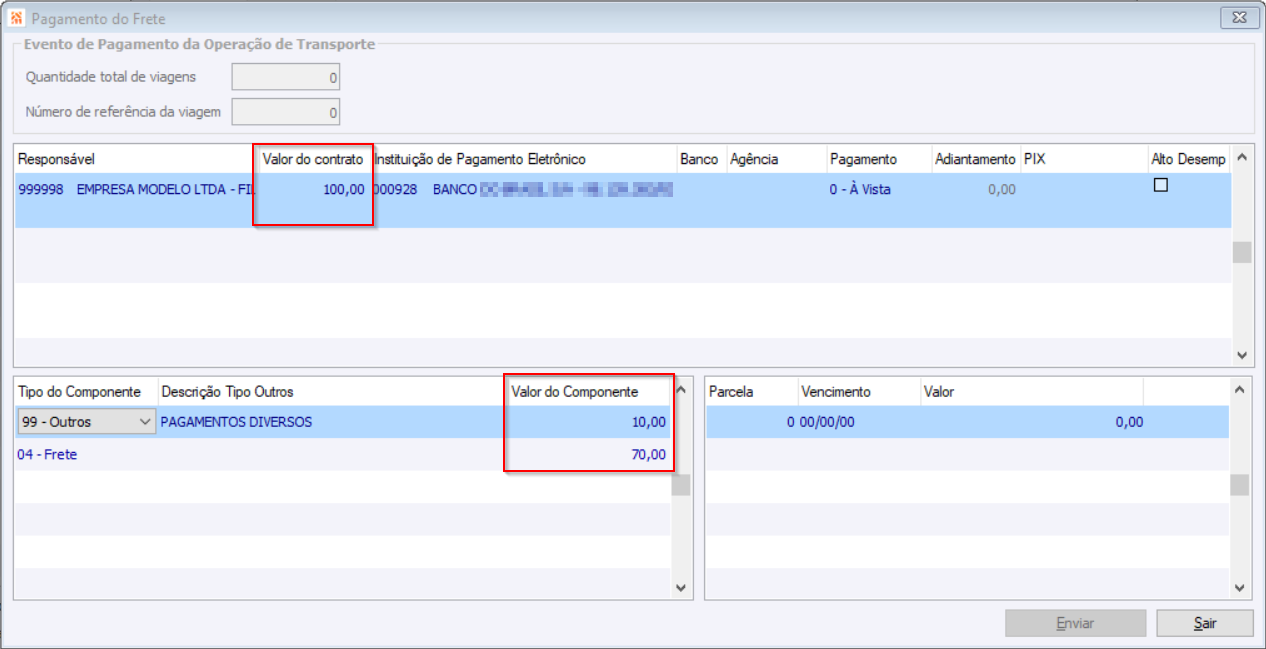Click the installments grid scrollbar thumb
The image size is (1266, 649).
point(1240,485)
